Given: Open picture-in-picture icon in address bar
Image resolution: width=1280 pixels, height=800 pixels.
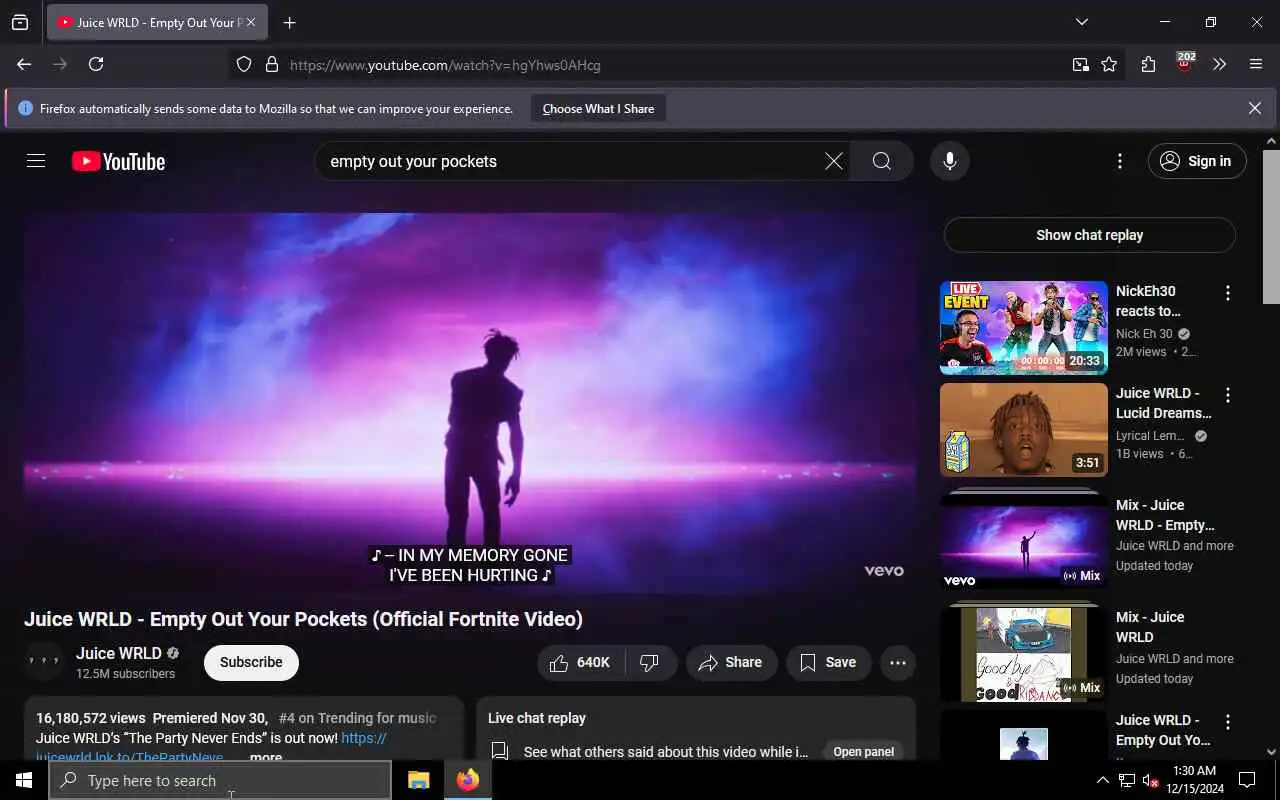Looking at the screenshot, I should (x=1081, y=65).
